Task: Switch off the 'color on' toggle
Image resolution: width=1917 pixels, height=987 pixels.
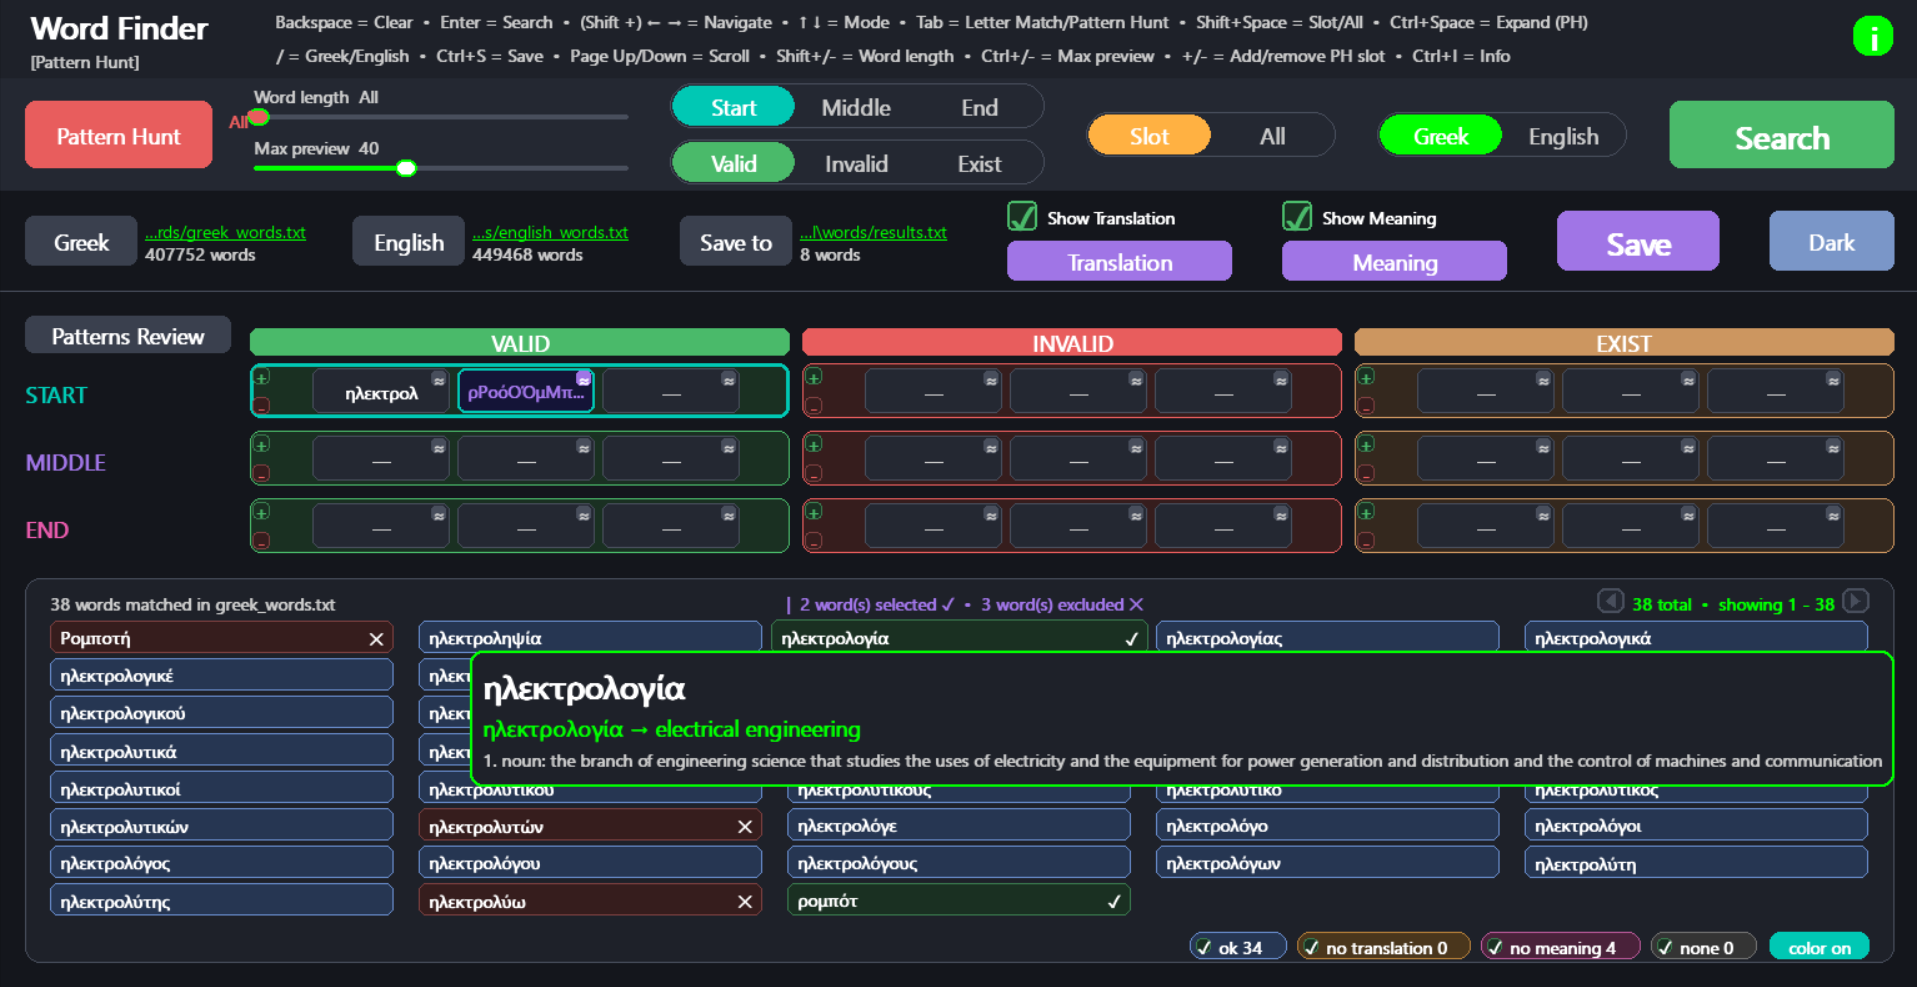Action: (x=1819, y=947)
